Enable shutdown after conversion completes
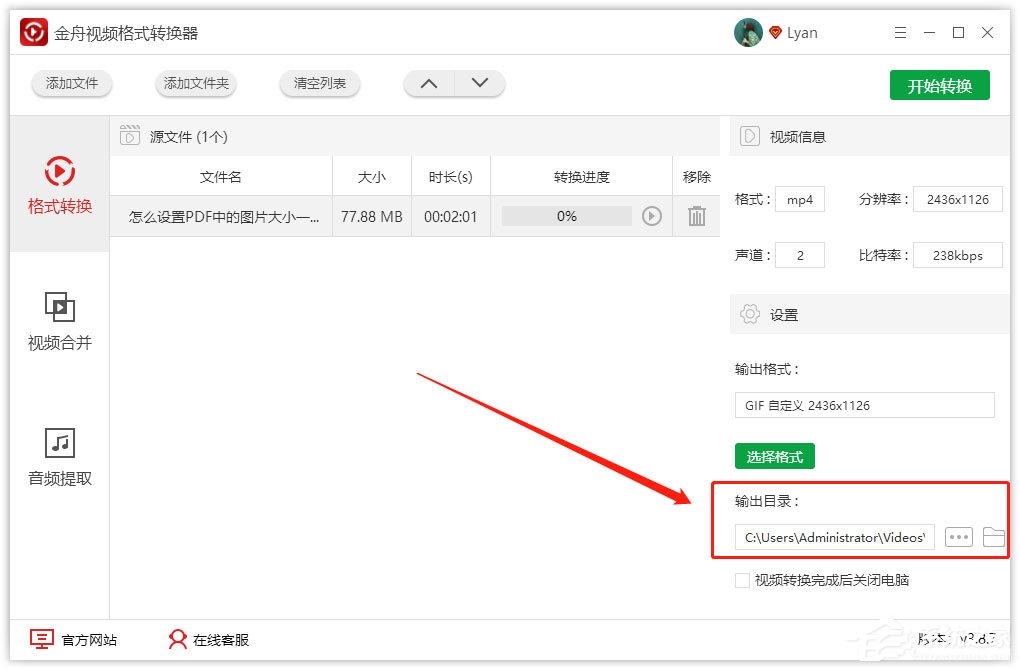Screen dimensions: 1020x670 tap(742, 579)
